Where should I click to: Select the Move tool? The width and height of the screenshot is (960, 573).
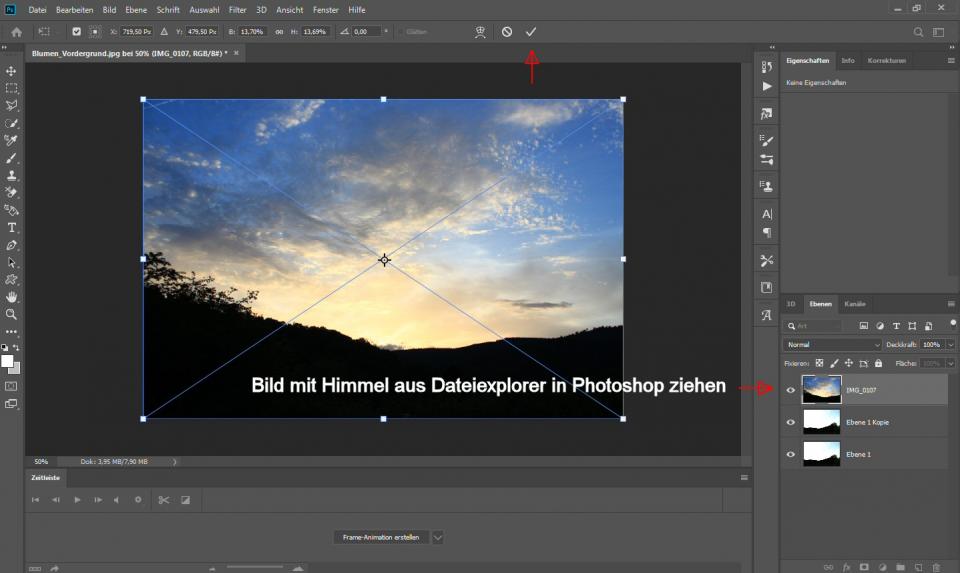pos(12,71)
